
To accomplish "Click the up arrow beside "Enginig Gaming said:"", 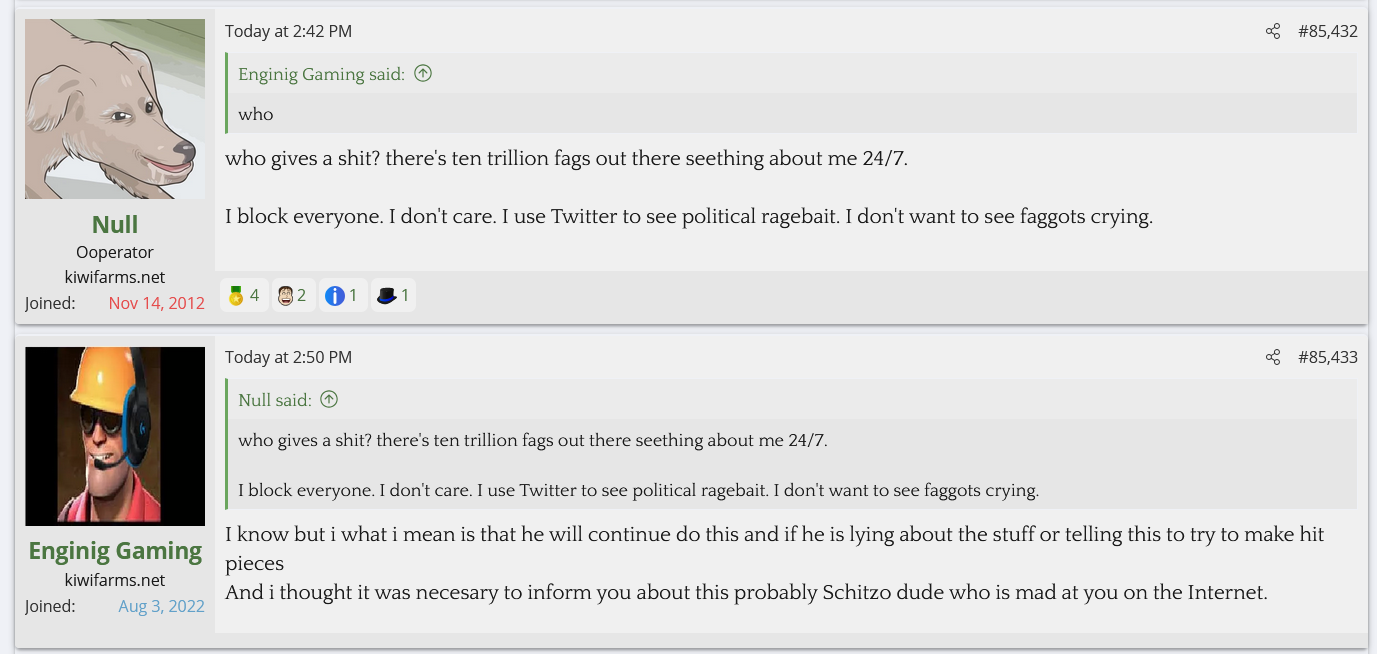I will click(423, 73).
